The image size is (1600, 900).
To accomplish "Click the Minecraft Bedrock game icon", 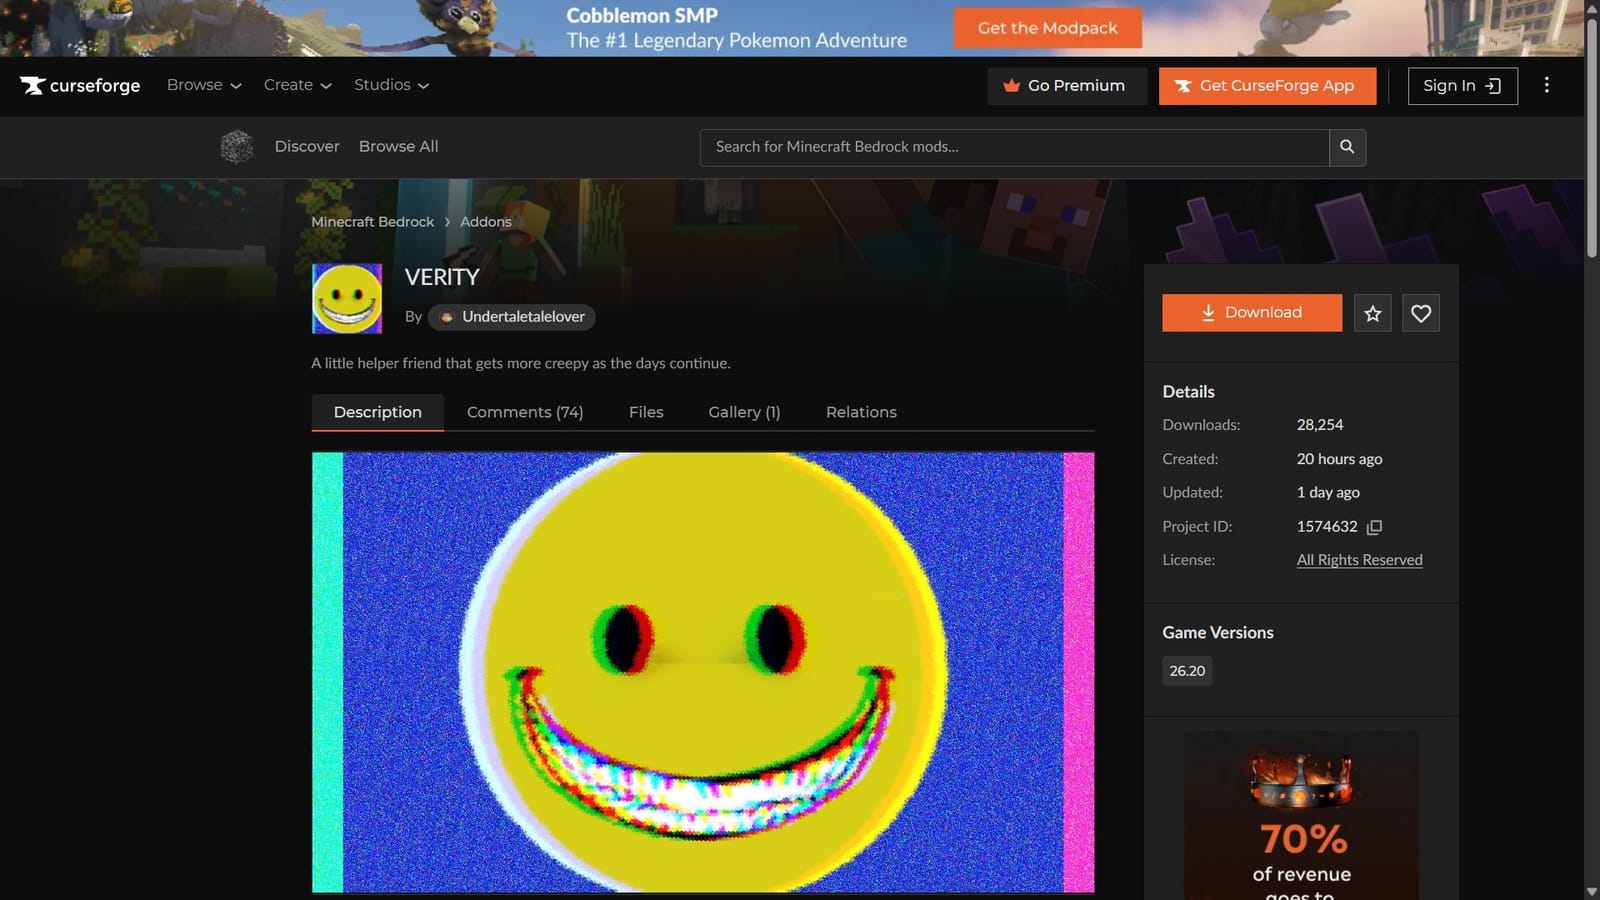I will [x=237, y=147].
